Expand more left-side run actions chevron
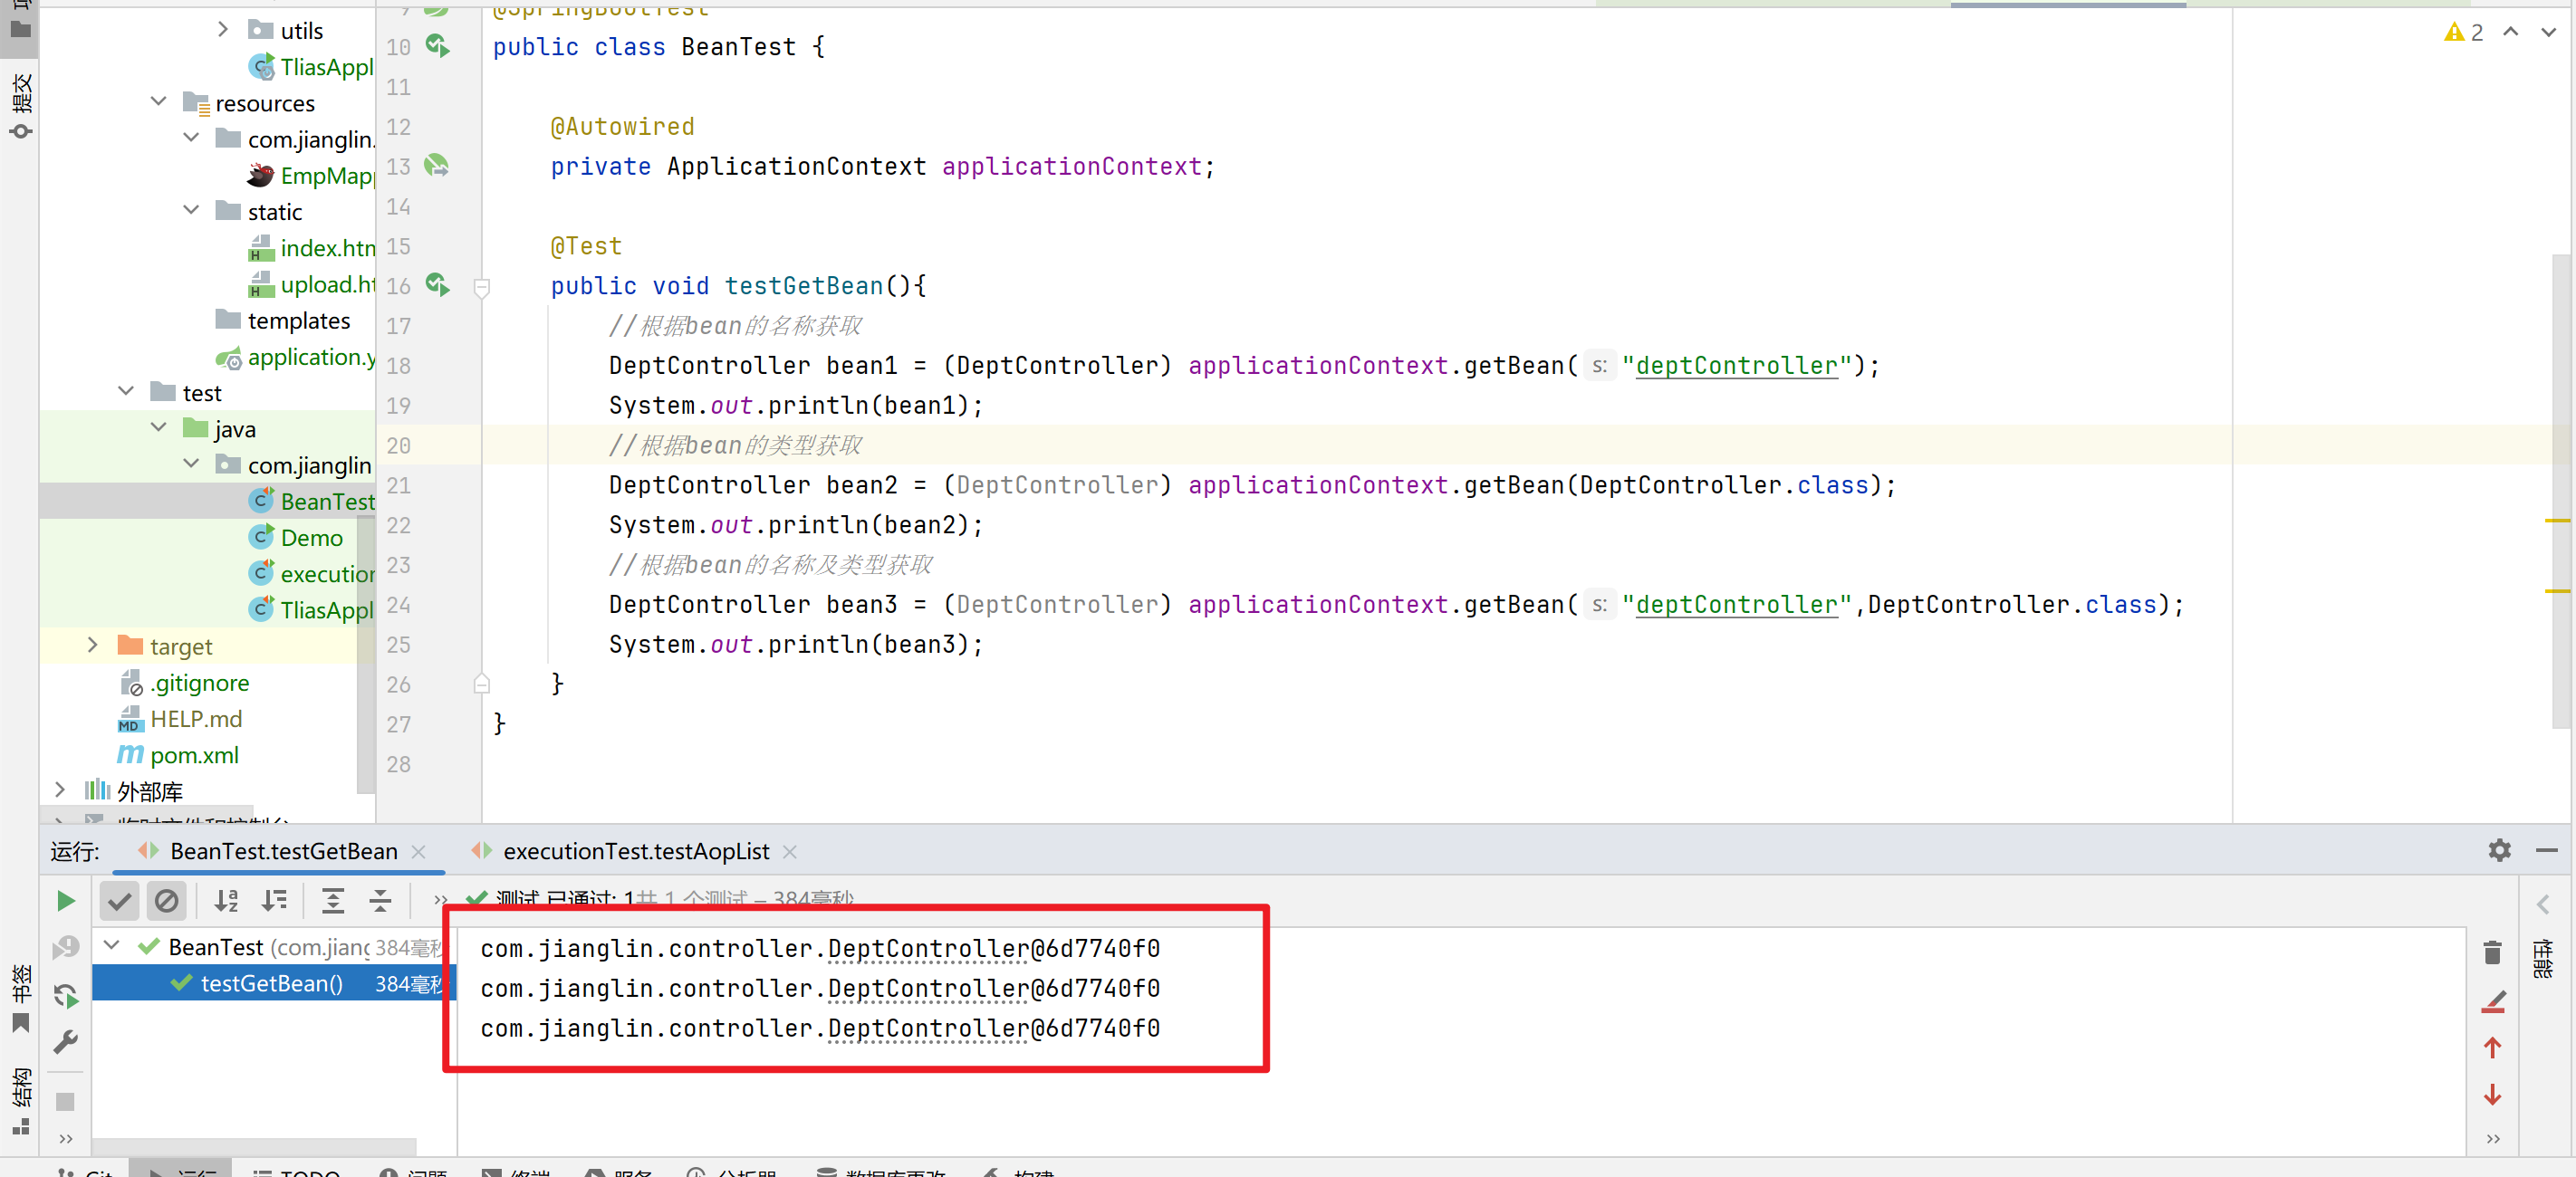Image resolution: width=2576 pixels, height=1177 pixels. [x=66, y=1139]
